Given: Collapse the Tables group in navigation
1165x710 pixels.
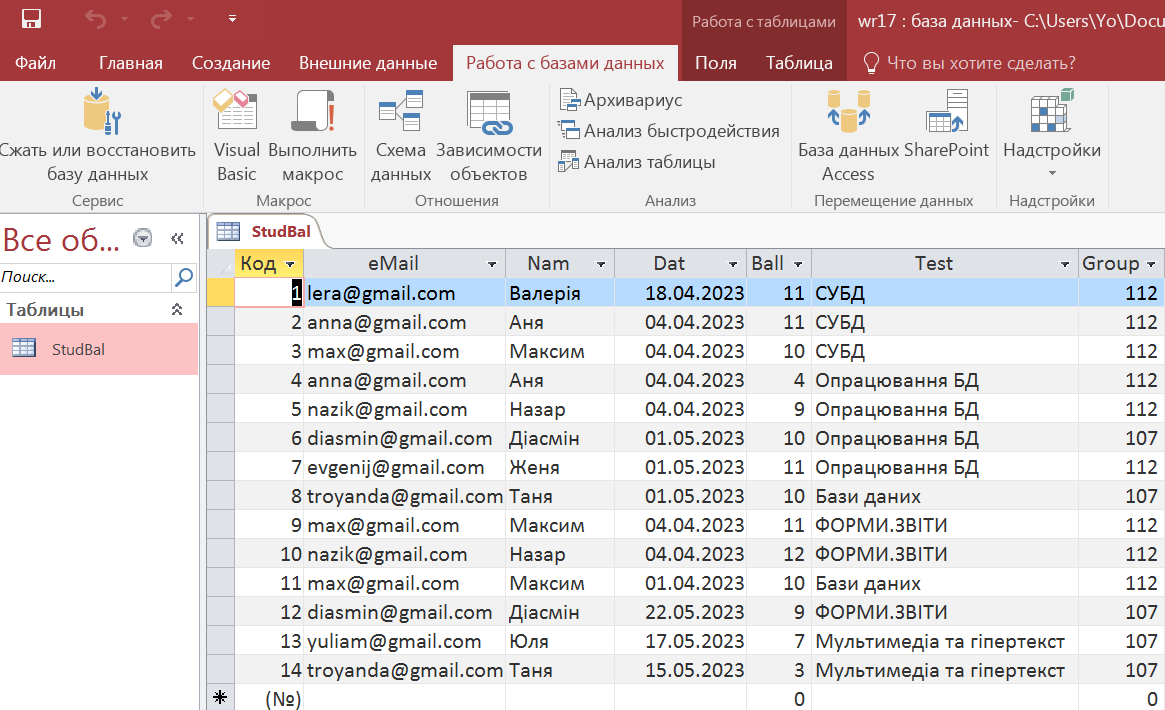Looking at the screenshot, I should [178, 310].
